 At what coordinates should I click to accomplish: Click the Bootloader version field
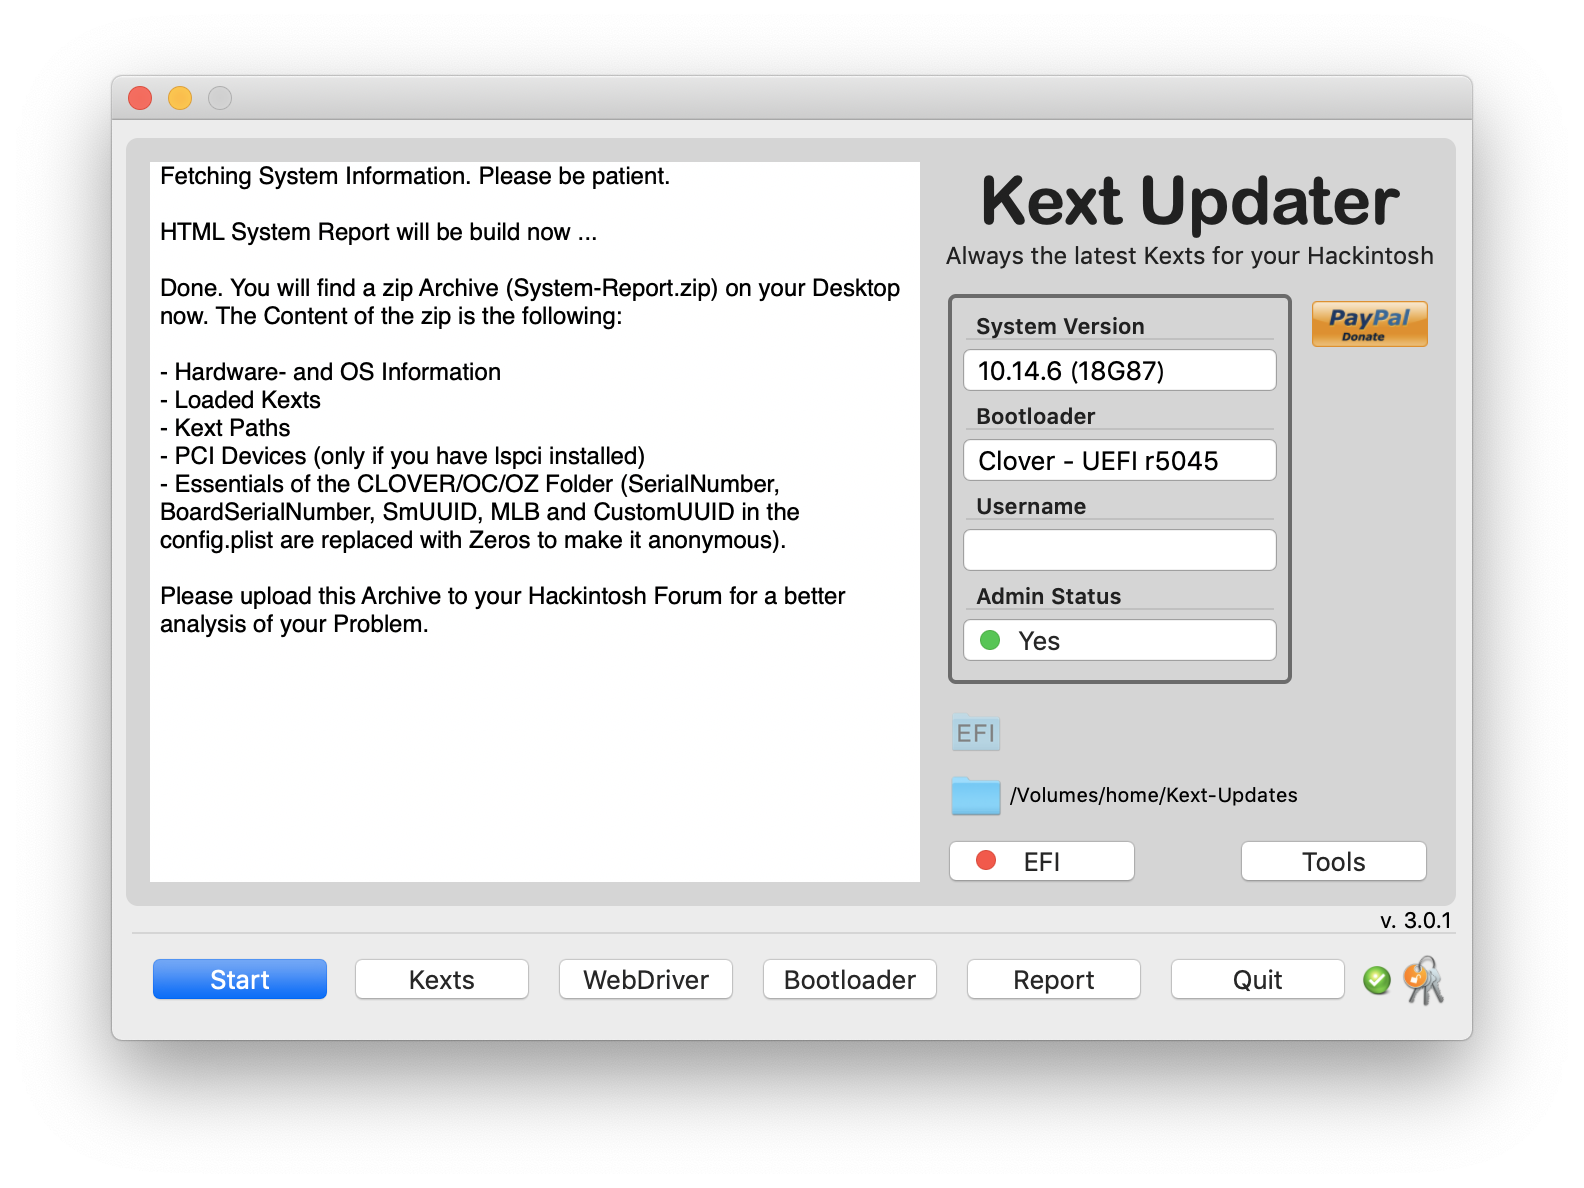[x=1120, y=460]
